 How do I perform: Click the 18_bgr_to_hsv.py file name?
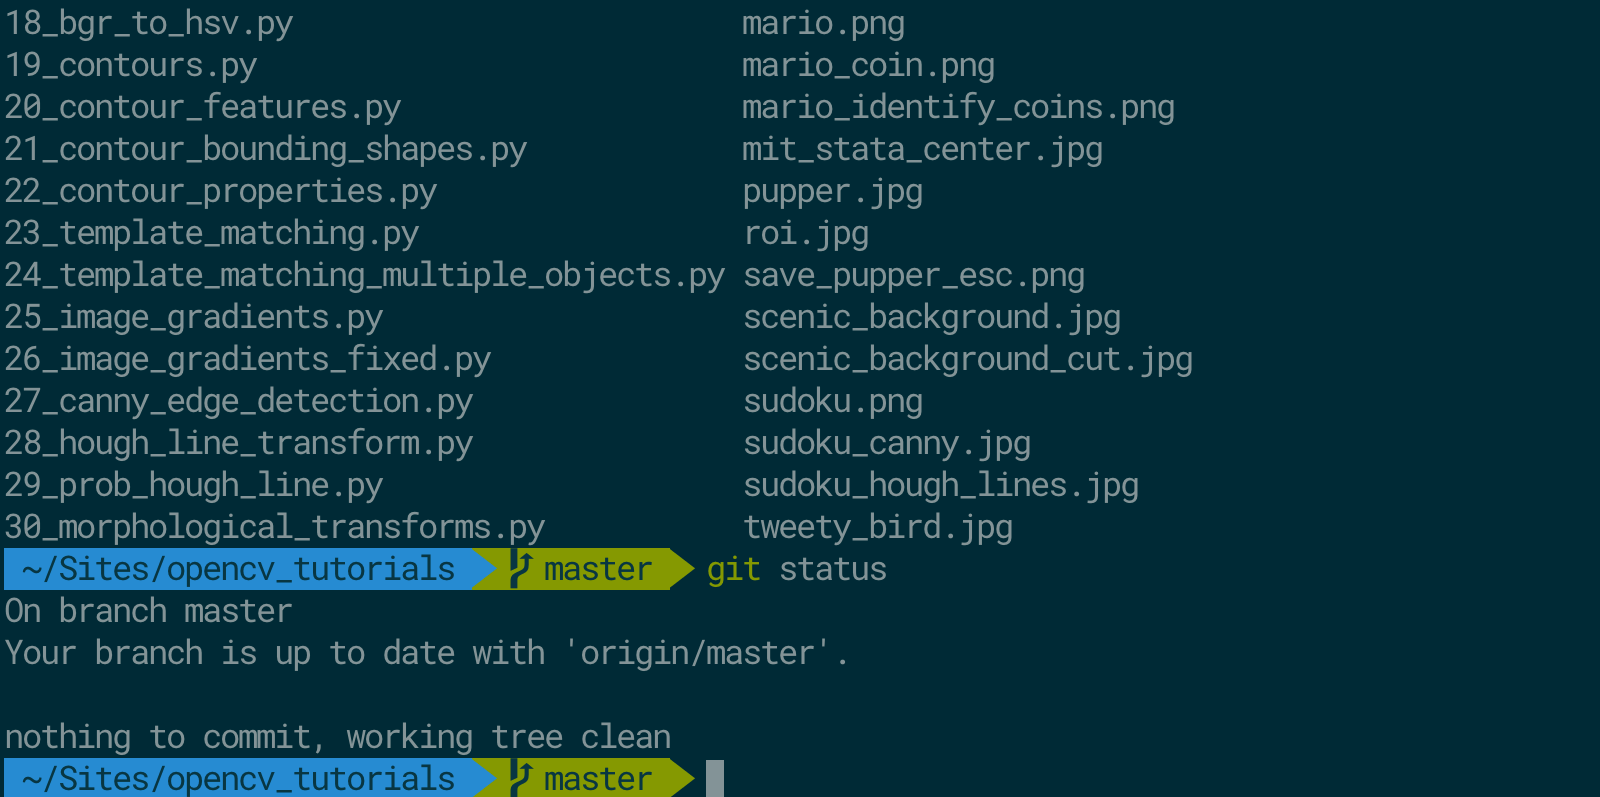(148, 24)
